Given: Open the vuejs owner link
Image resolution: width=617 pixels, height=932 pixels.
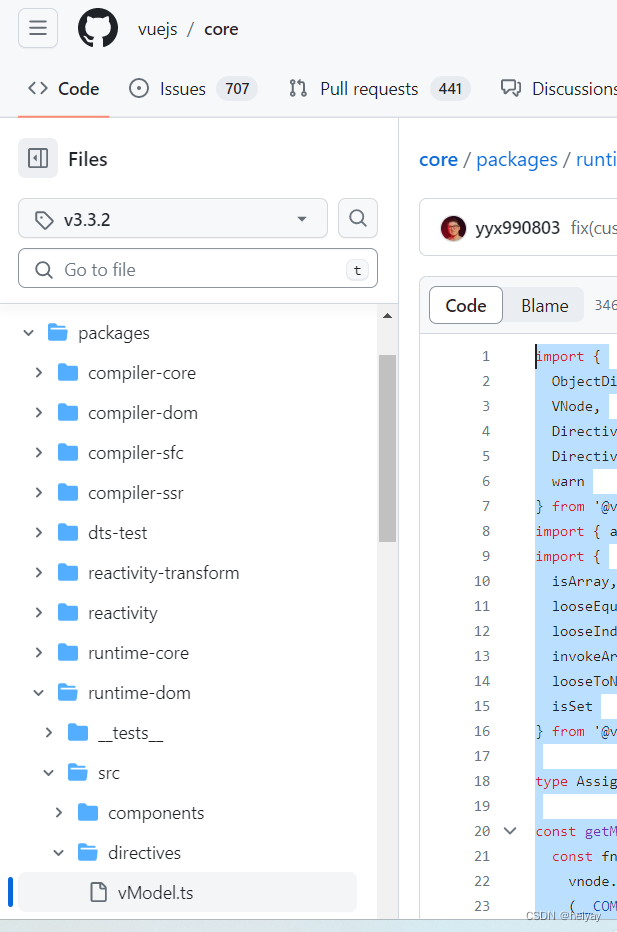Looking at the screenshot, I should (x=158, y=29).
